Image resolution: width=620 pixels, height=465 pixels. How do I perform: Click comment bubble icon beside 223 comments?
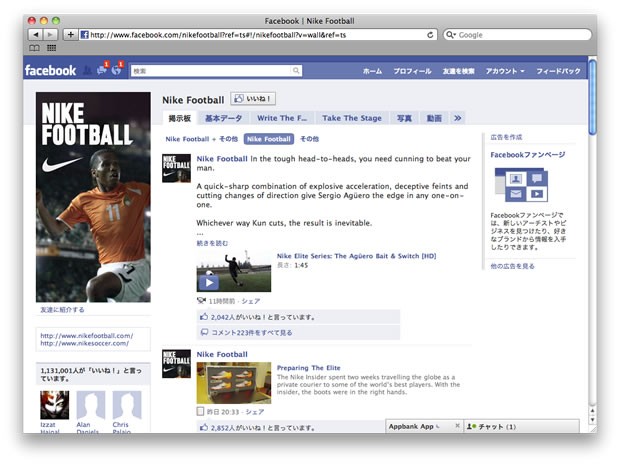point(204,332)
